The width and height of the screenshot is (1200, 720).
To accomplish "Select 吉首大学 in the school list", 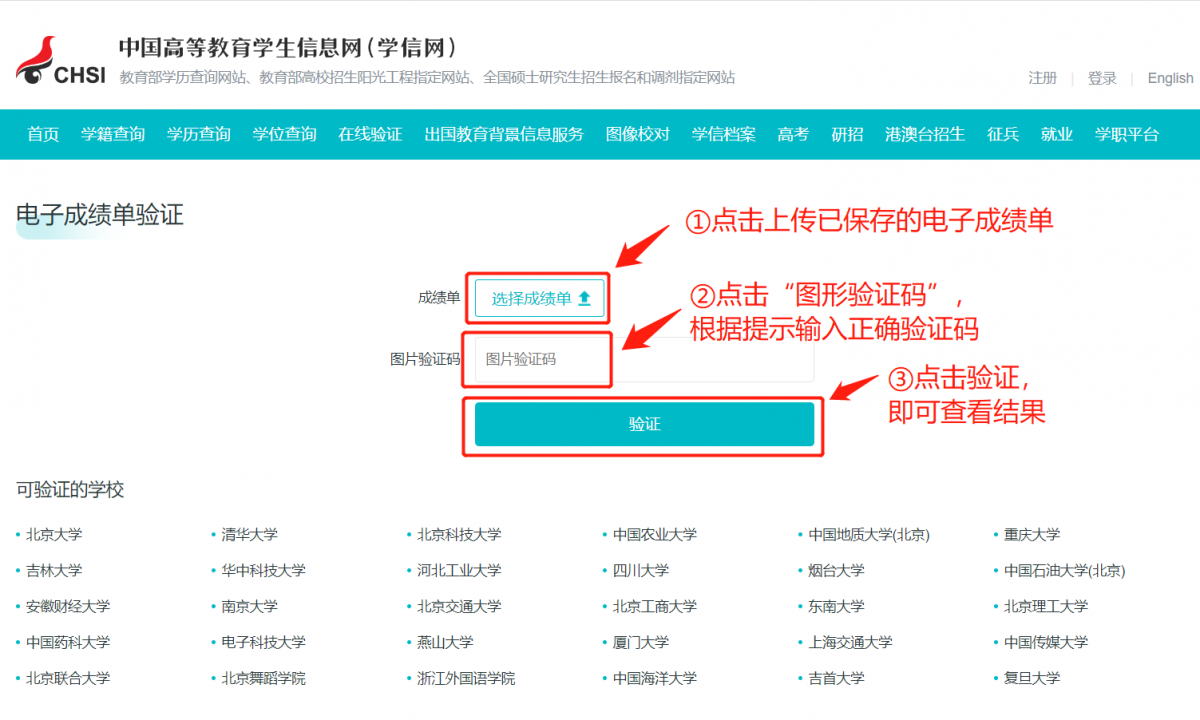I will click(x=836, y=679).
